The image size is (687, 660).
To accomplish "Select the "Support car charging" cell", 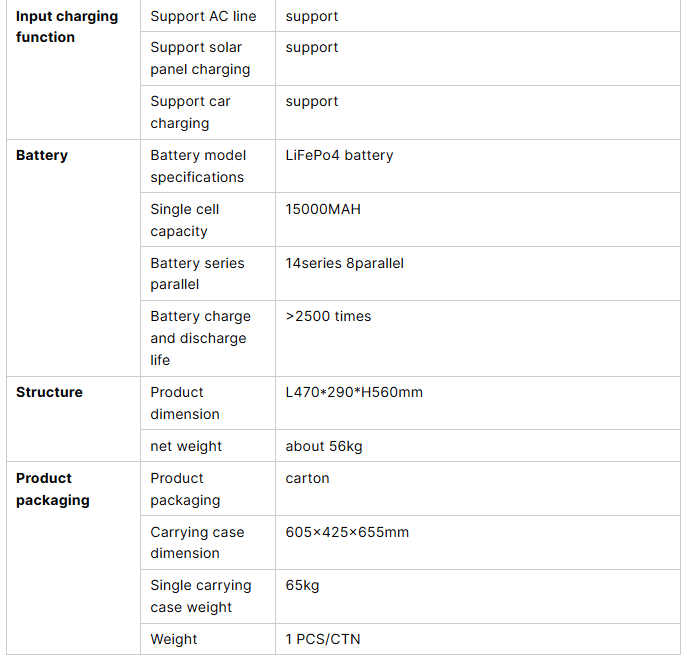I will [x=190, y=112].
